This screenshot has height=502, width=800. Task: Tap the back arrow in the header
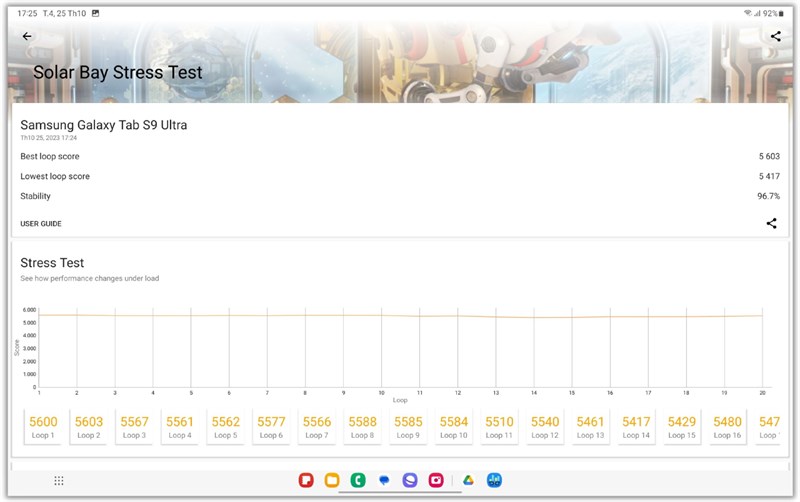coord(27,36)
